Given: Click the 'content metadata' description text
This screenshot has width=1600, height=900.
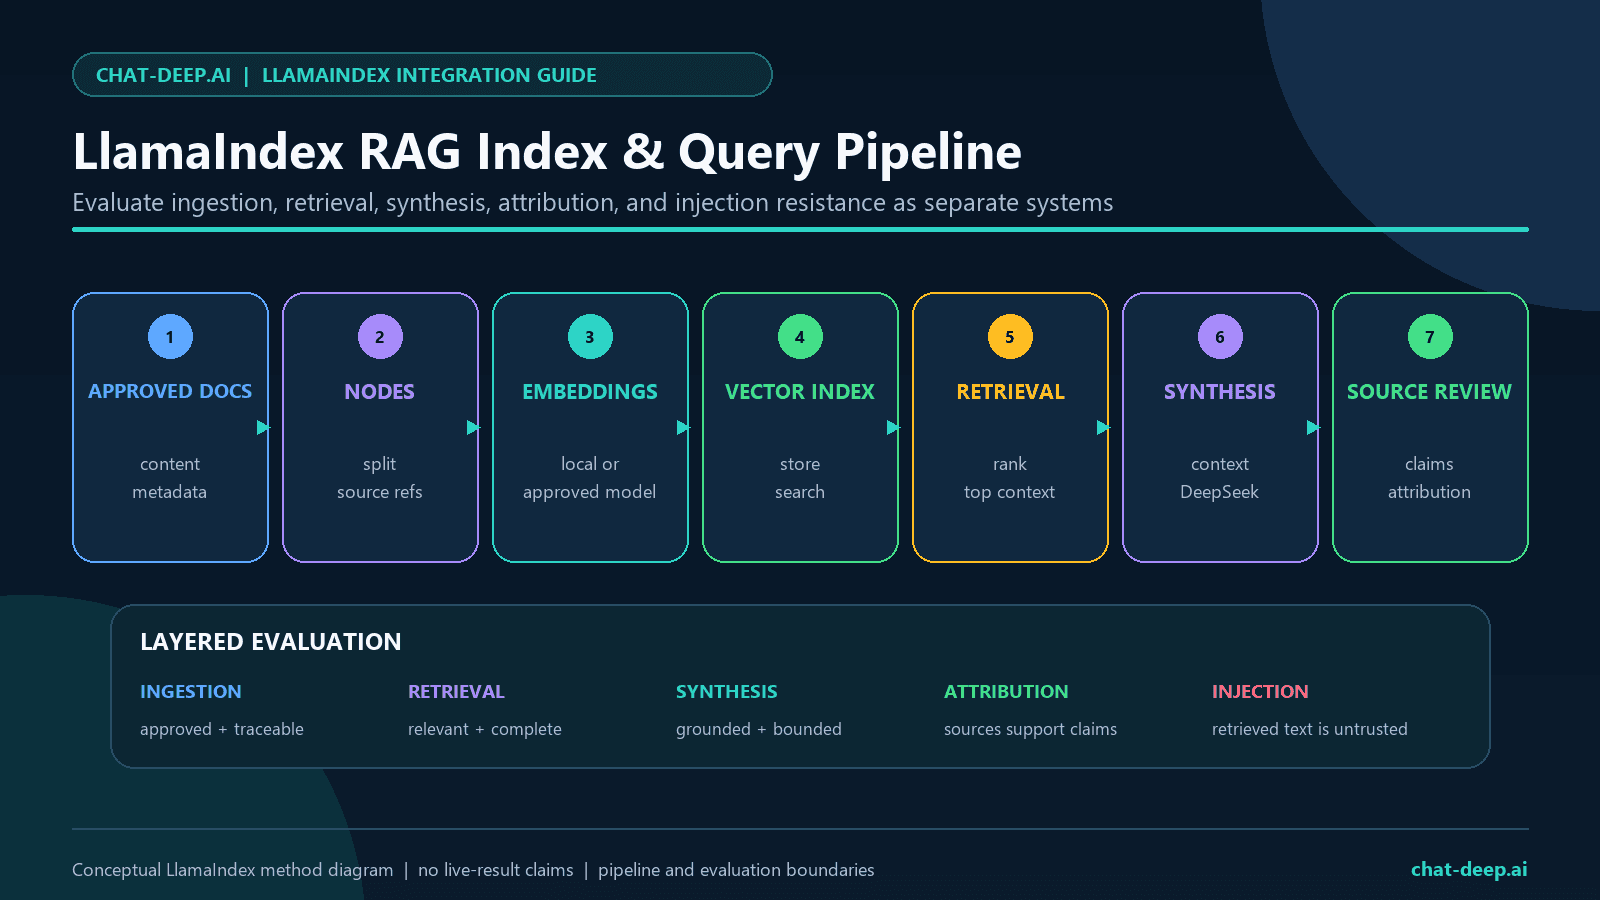Looking at the screenshot, I should pyautogui.click(x=170, y=478).
